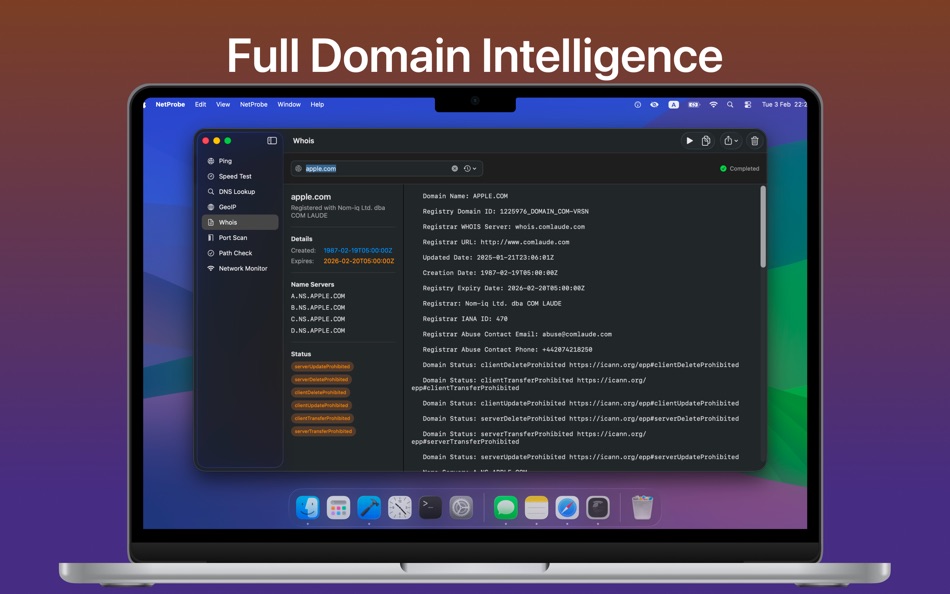
Task: Open the GeoIP tool
Action: point(227,207)
